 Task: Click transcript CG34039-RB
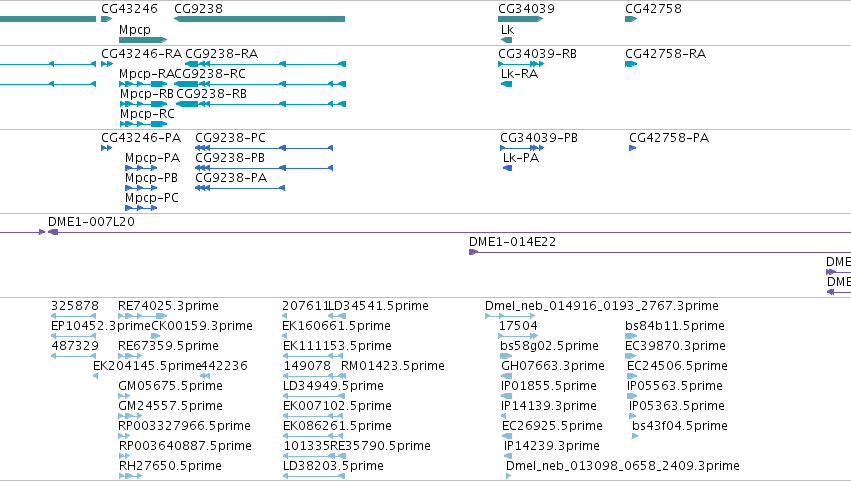point(537,54)
